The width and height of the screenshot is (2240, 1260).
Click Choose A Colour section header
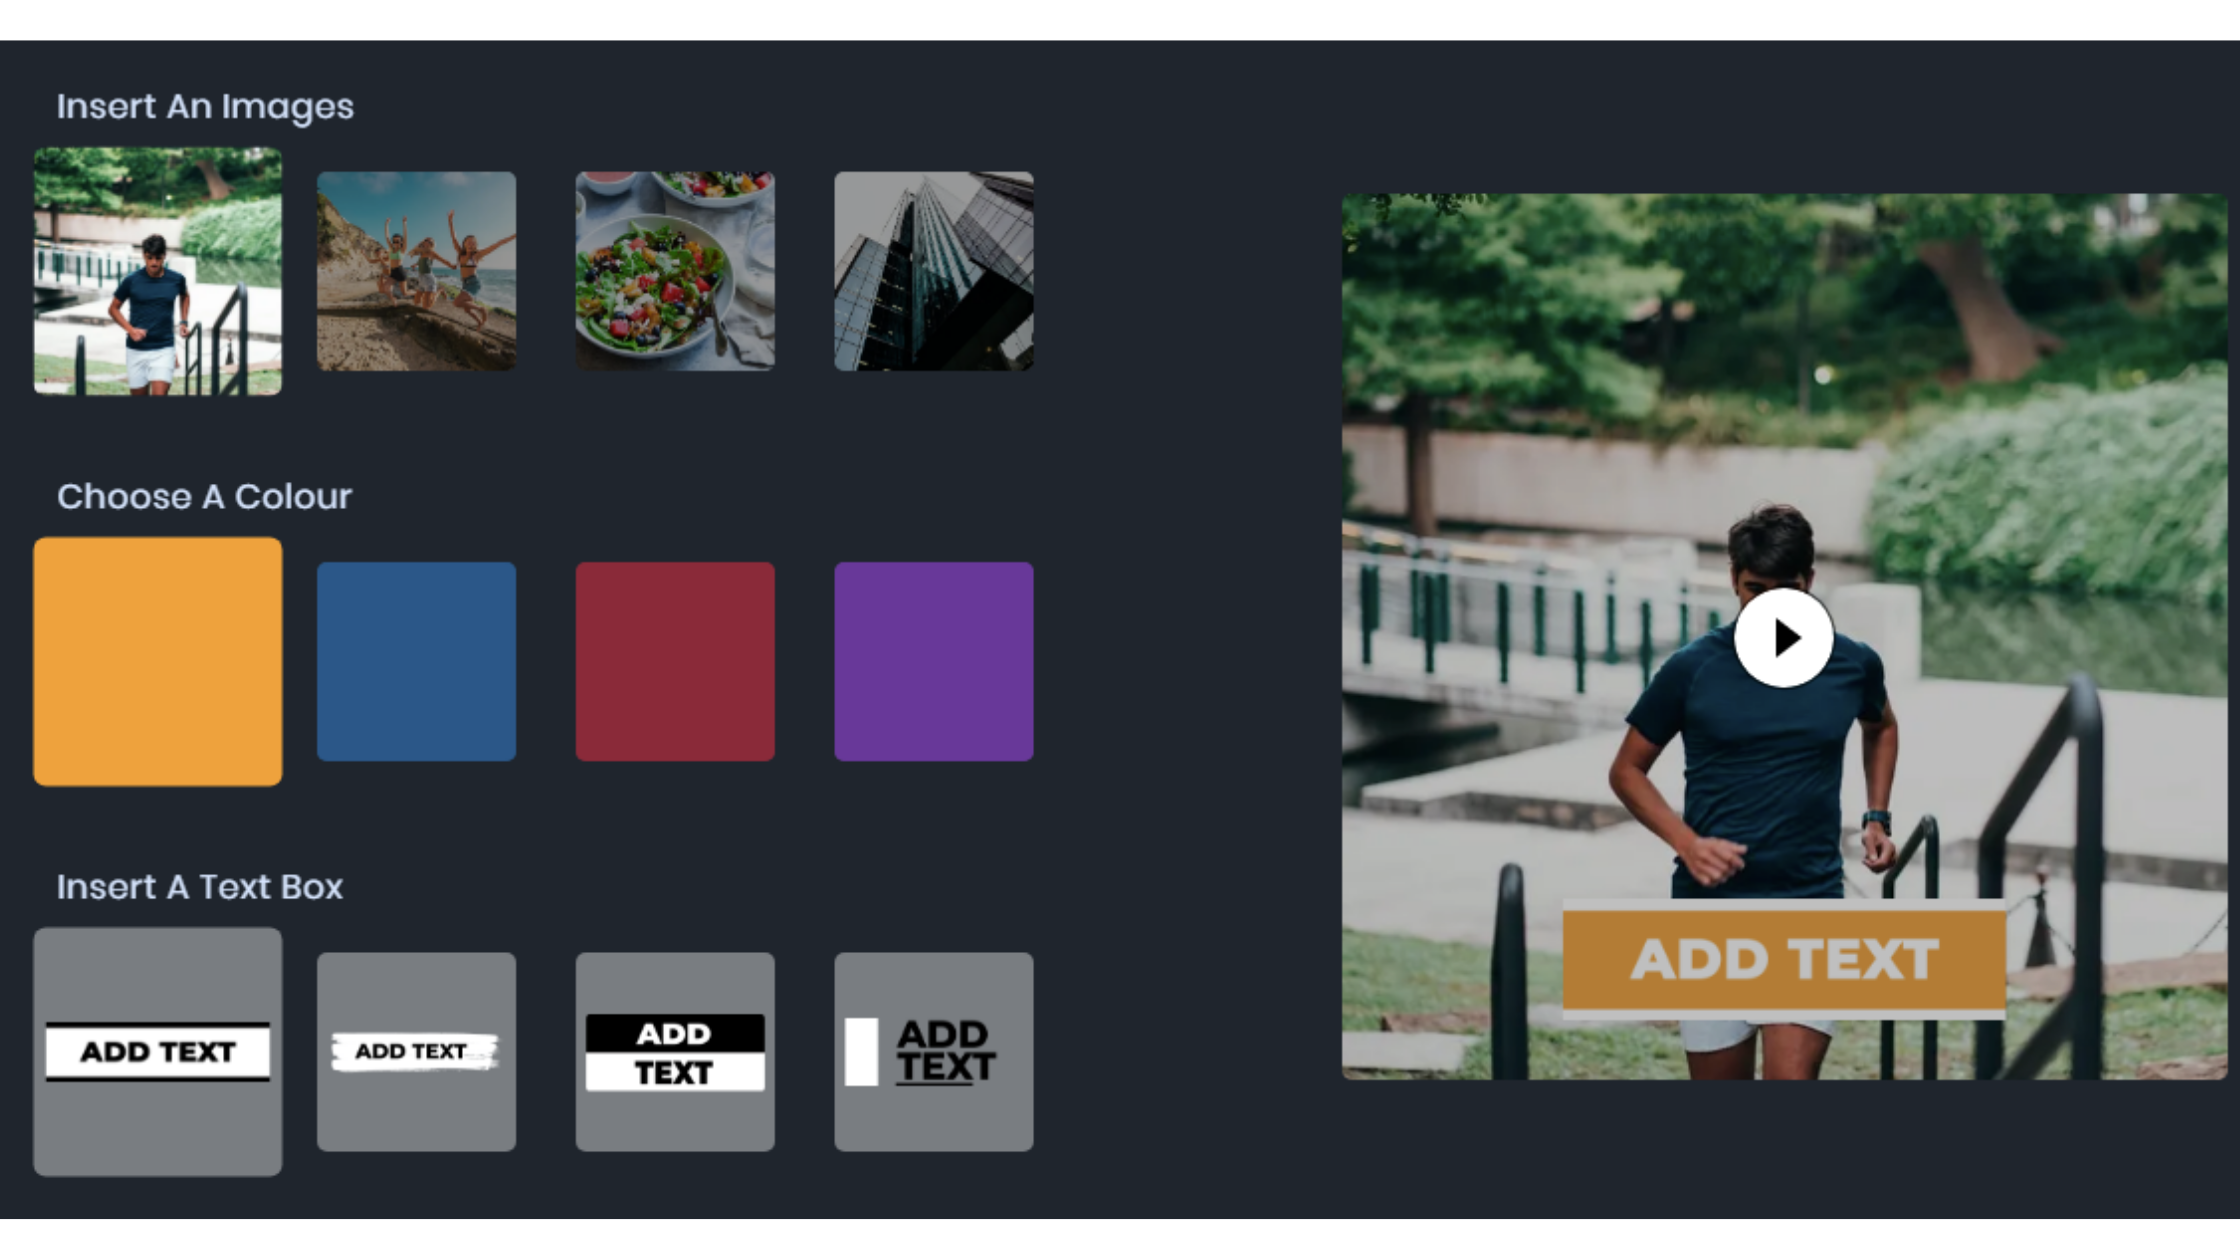205,495
